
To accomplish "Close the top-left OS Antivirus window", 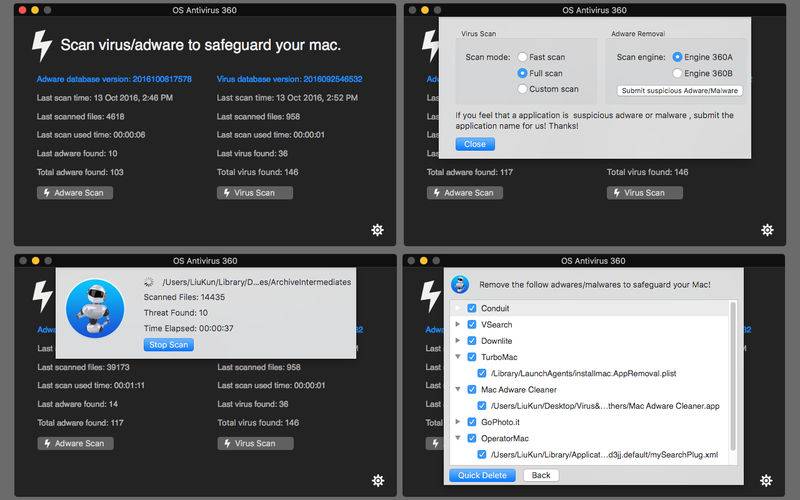I will pyautogui.click(x=22, y=10).
